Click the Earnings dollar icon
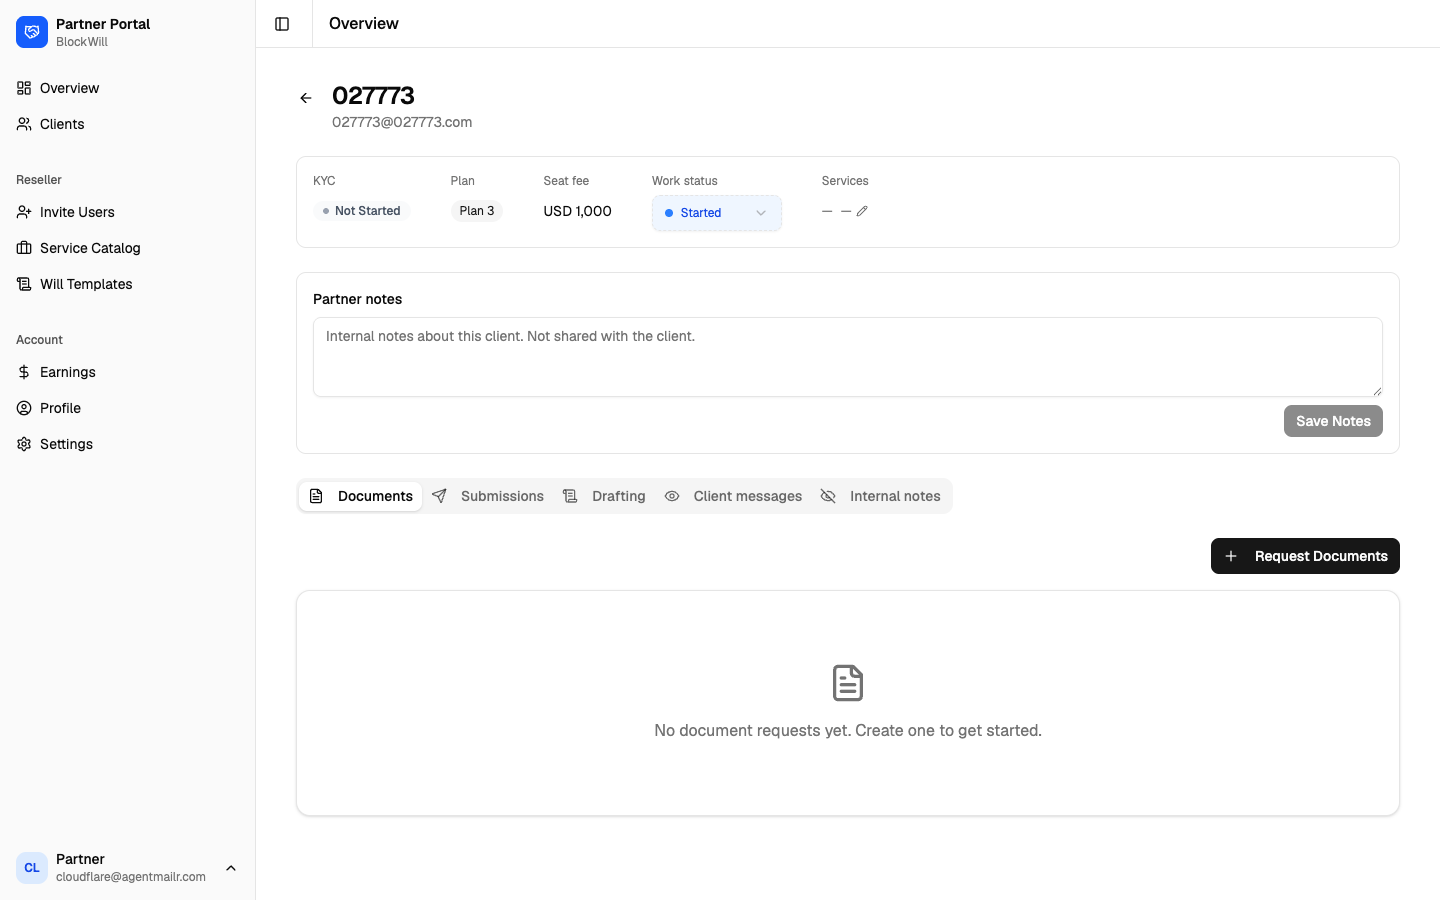 point(24,372)
